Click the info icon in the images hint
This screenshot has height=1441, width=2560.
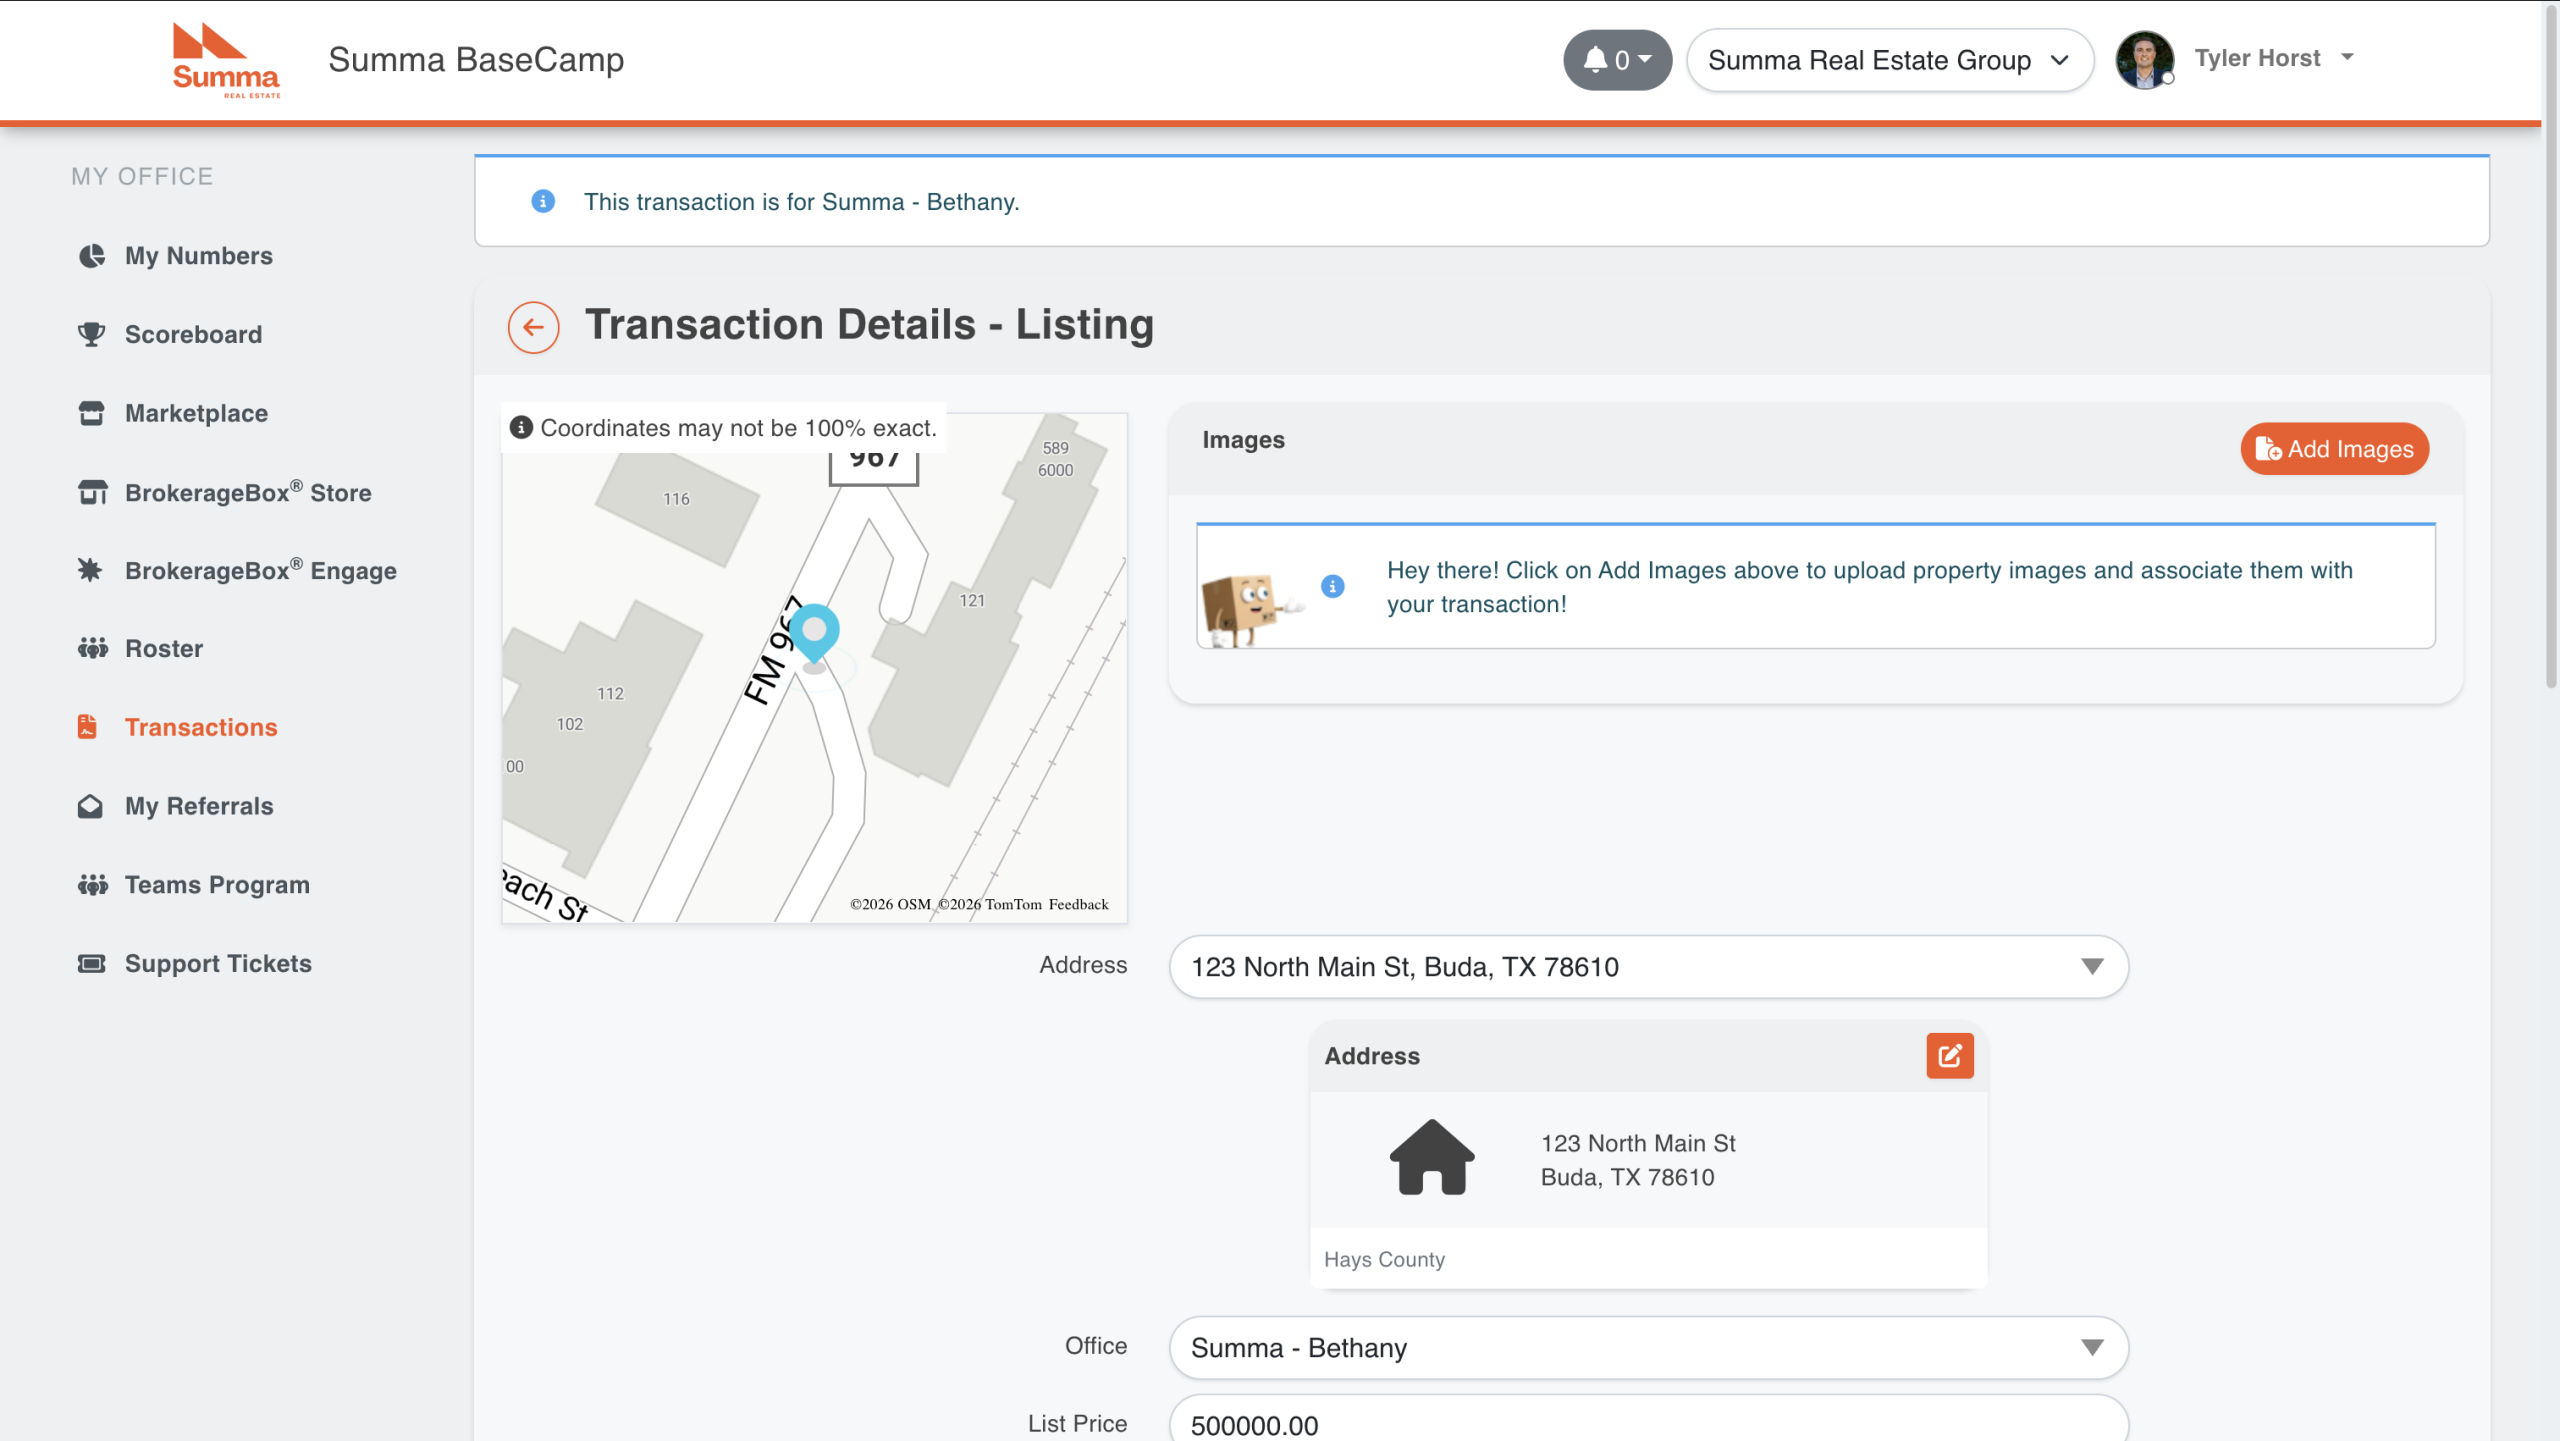pyautogui.click(x=1332, y=586)
